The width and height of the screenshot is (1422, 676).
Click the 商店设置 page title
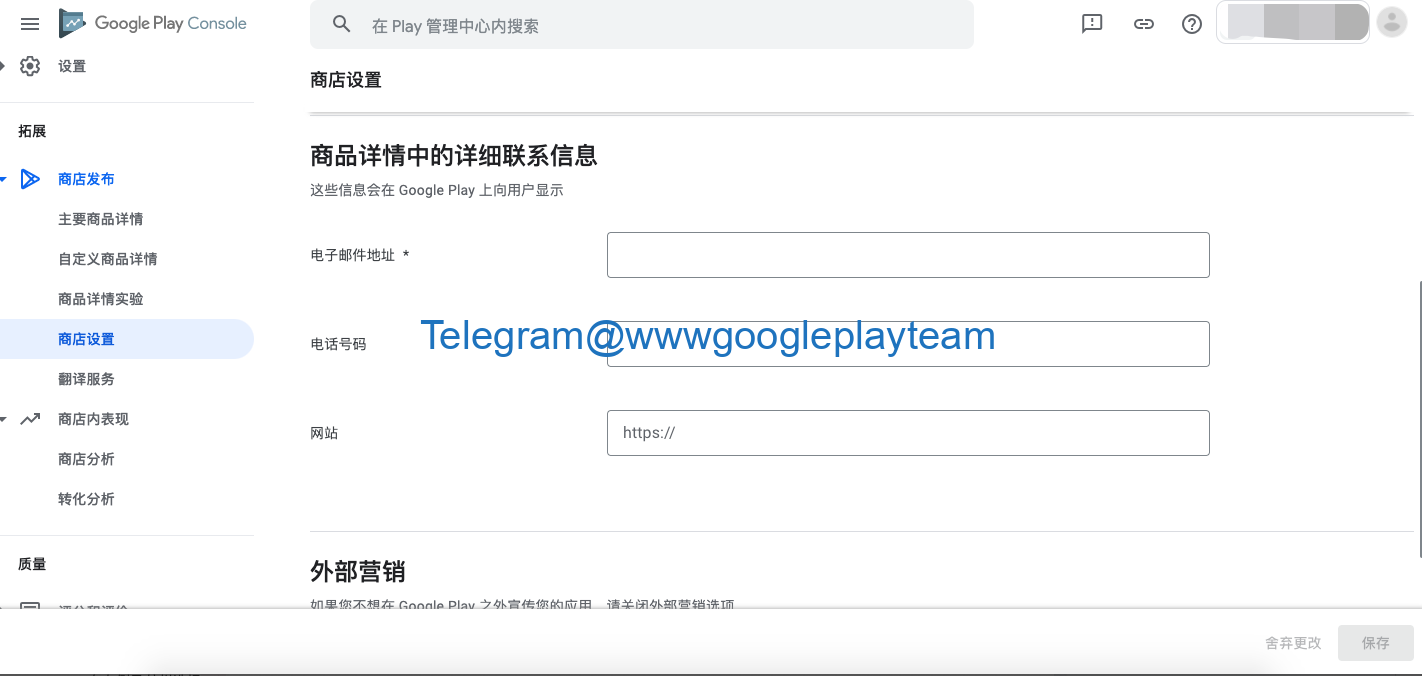click(346, 80)
